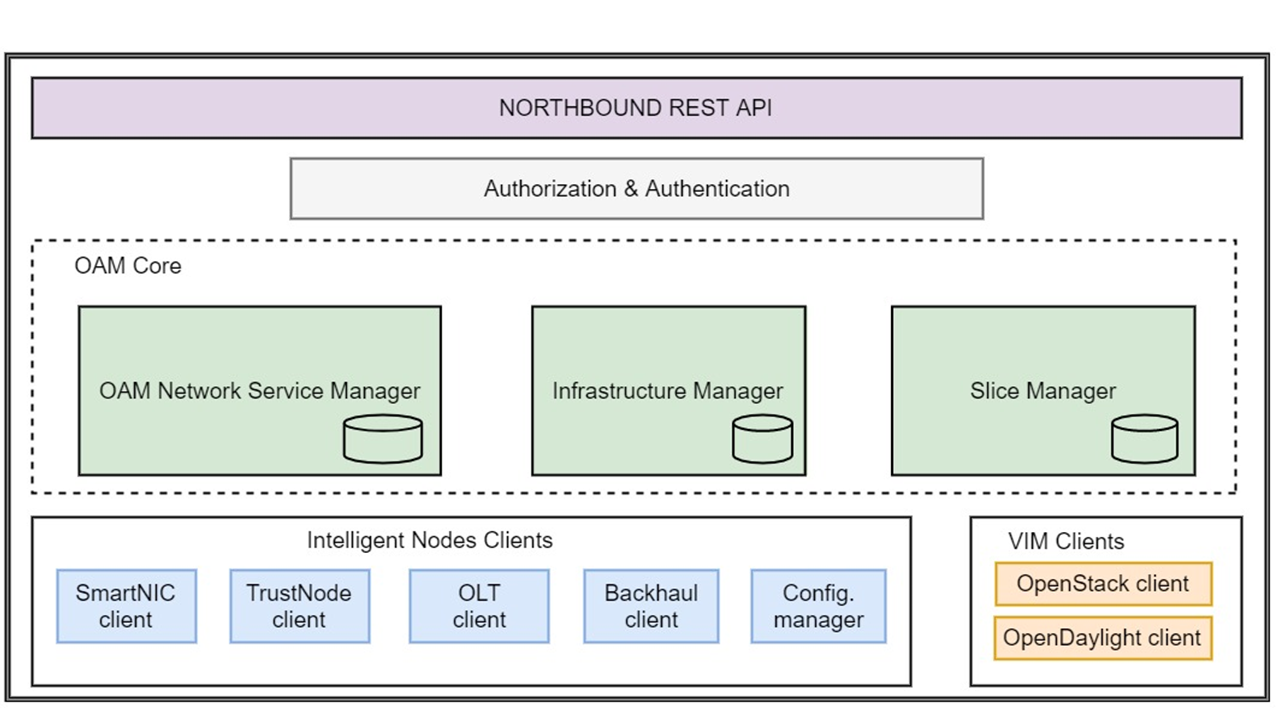Screen dimensions: 1280x720
Task: Click the OAM Network Service Manager database icon
Action: (383, 439)
